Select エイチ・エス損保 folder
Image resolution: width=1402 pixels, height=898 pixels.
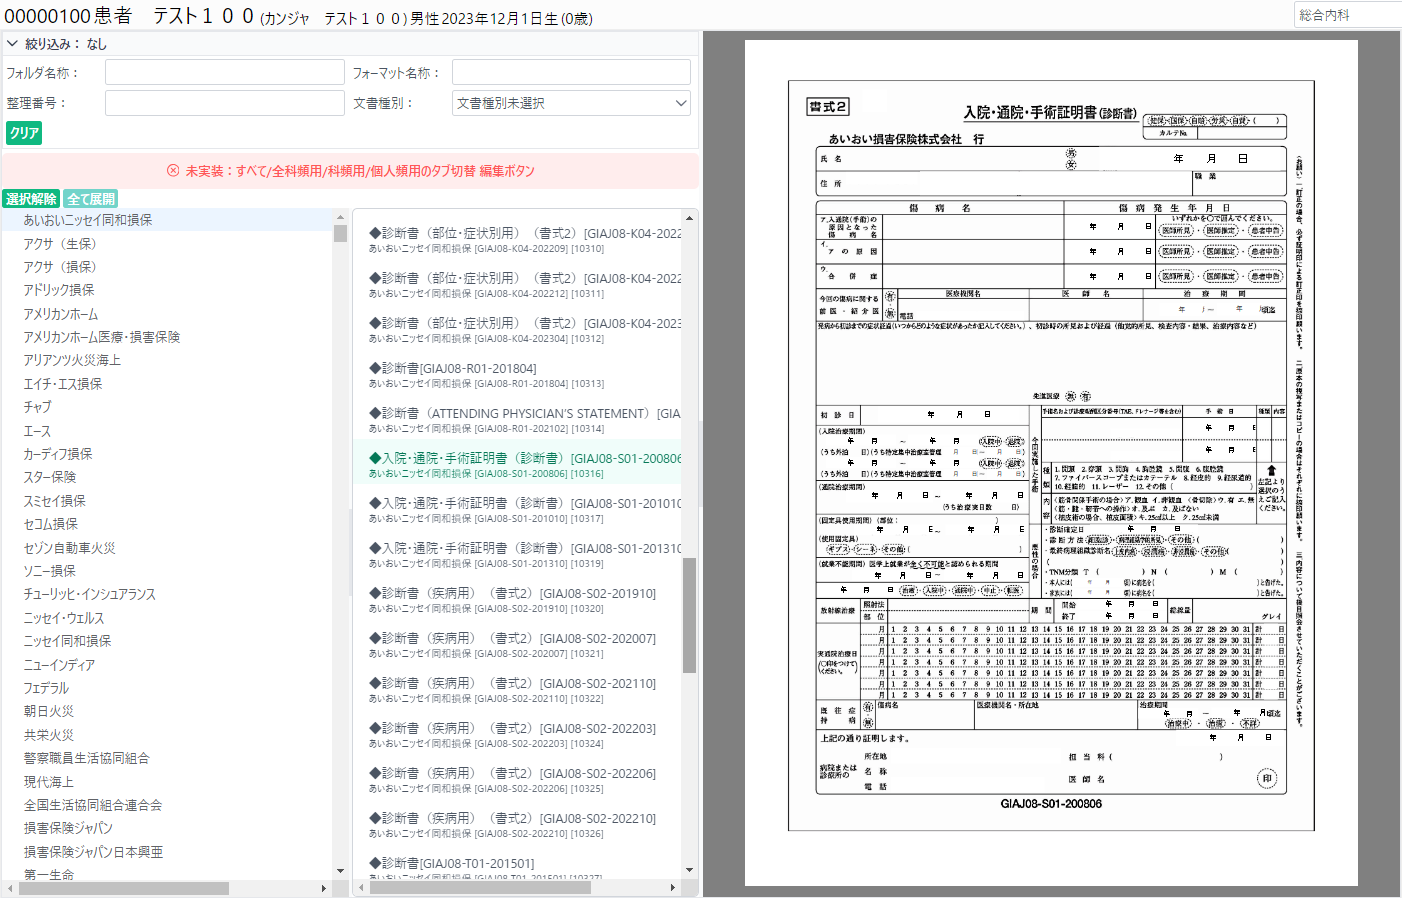click(x=168, y=384)
